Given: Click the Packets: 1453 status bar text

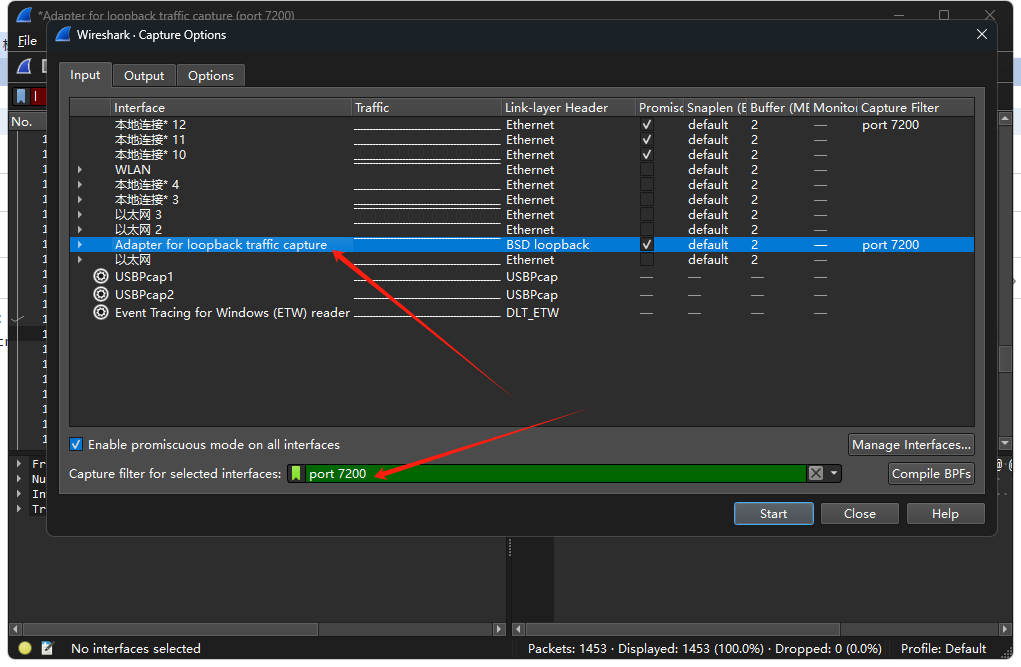Looking at the screenshot, I should pos(567,649).
